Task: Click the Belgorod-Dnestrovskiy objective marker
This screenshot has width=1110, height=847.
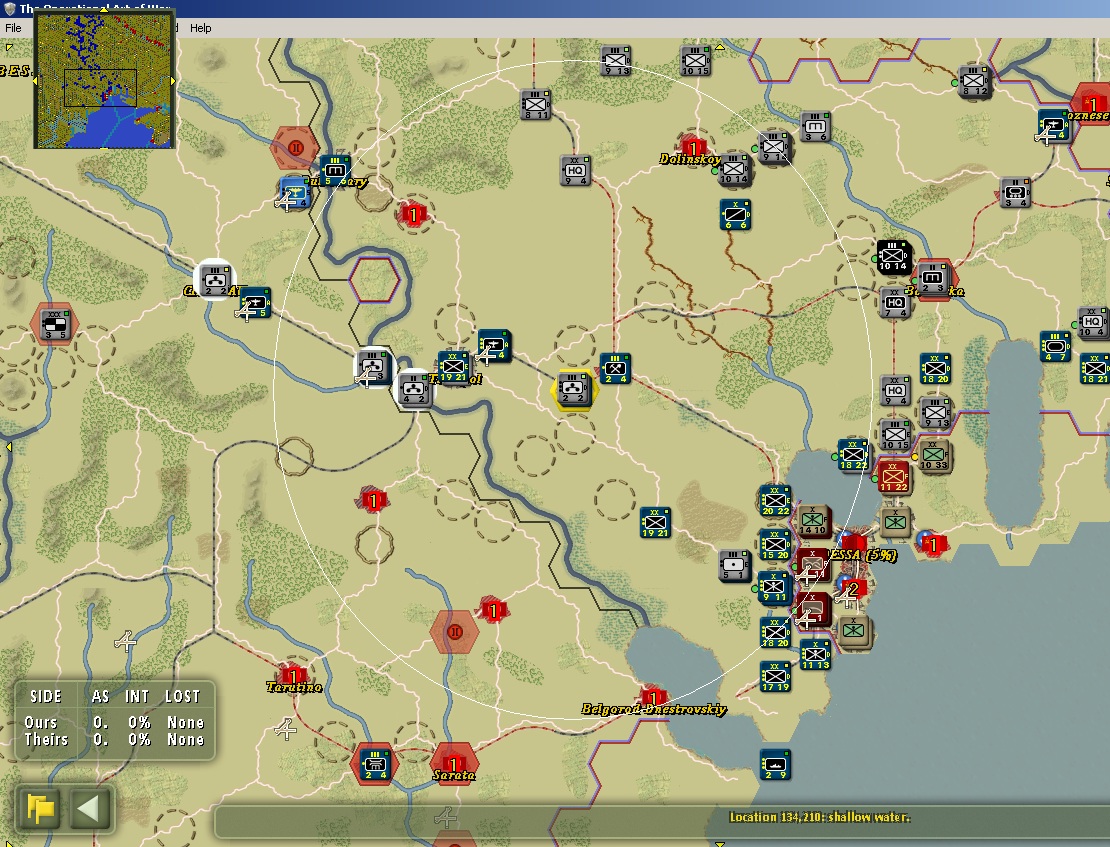Action: (653, 697)
